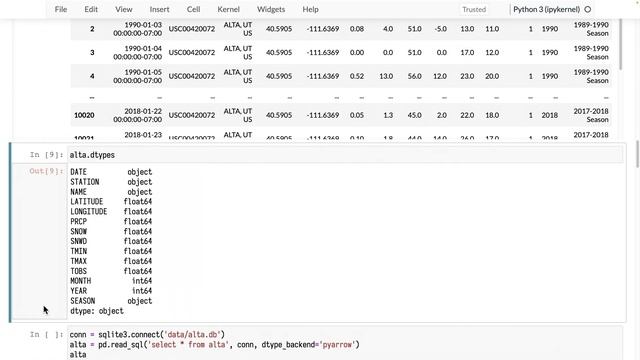Open the Cell menu
This screenshot has width=640, height=360.
193,9
